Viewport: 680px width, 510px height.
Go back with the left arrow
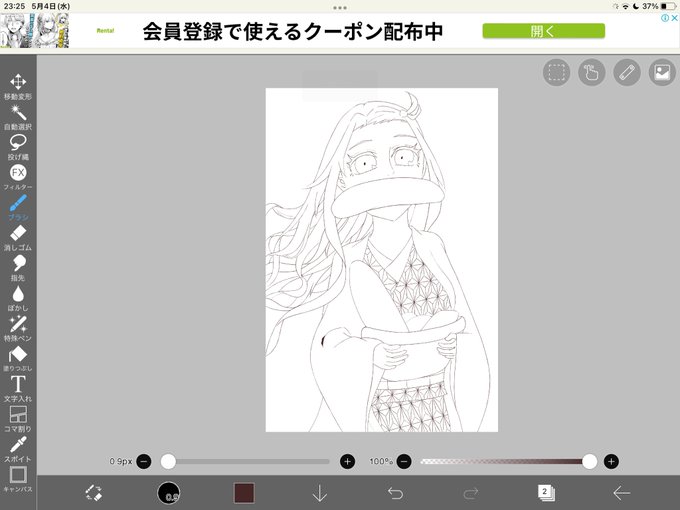coord(621,493)
